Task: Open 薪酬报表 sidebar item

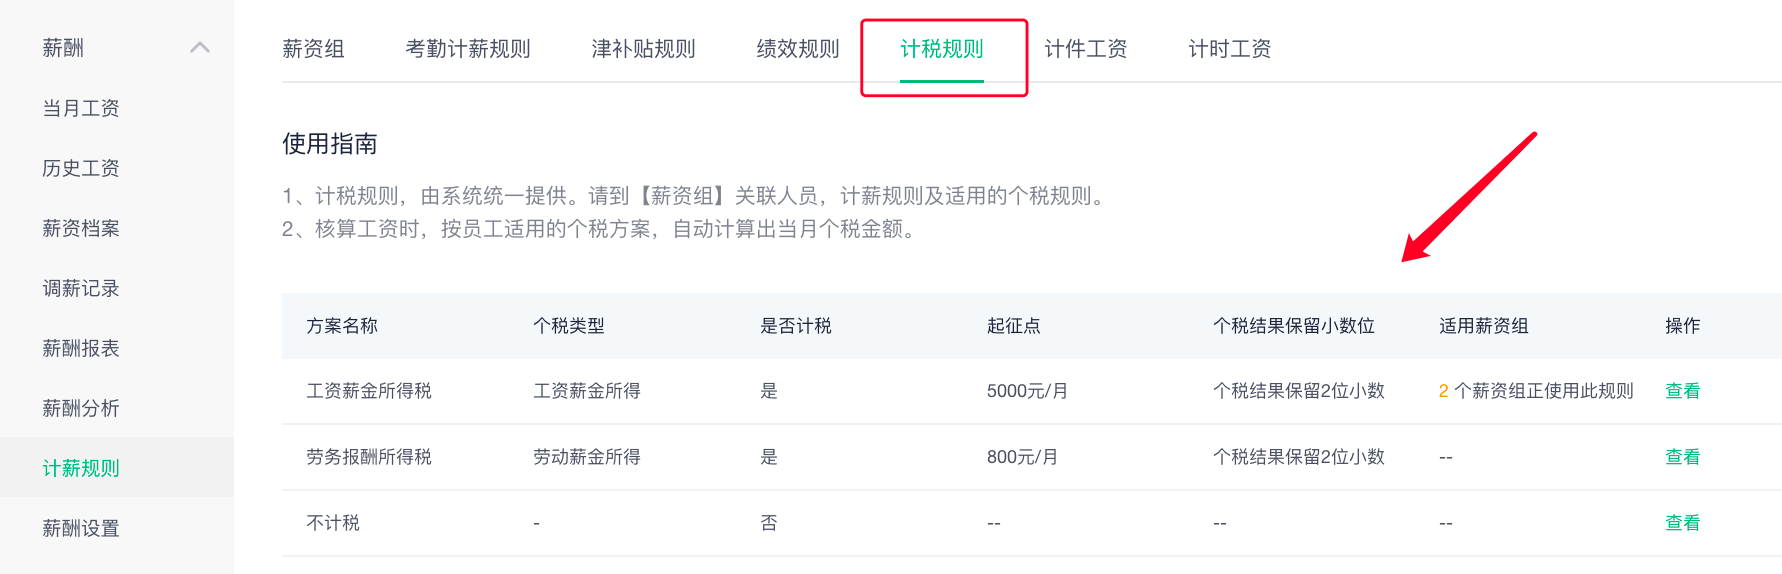Action: pyautogui.click(x=81, y=348)
